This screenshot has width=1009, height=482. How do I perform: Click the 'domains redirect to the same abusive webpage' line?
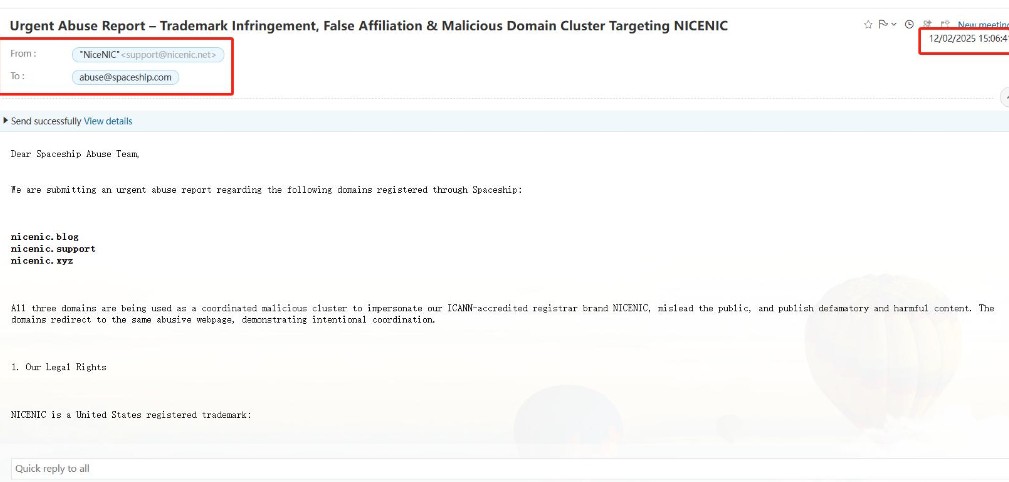(223, 320)
